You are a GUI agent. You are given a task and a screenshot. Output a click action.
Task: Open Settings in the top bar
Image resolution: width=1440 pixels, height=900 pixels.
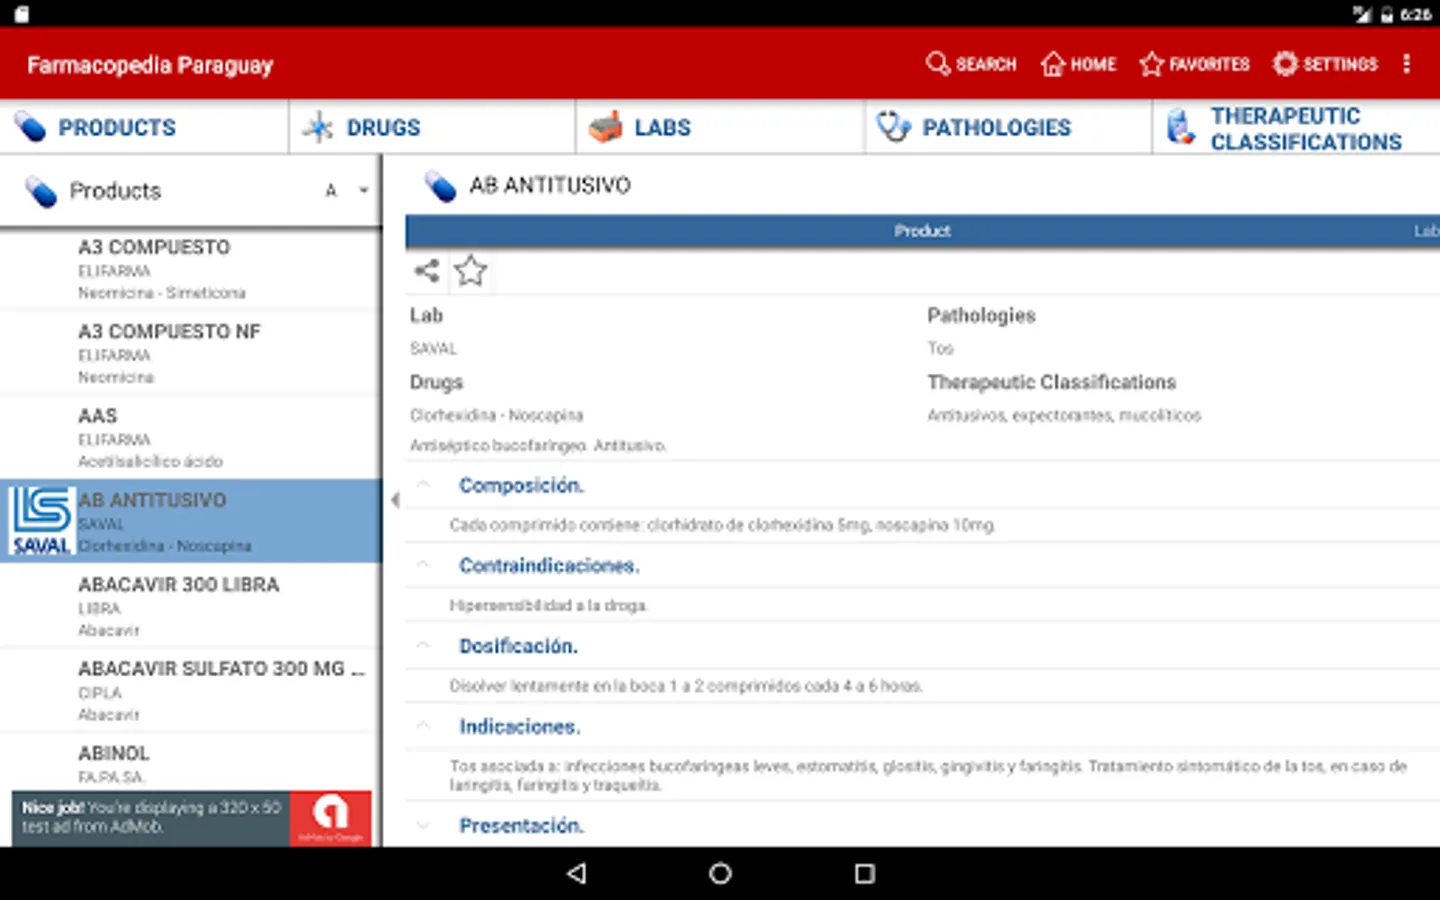(x=1325, y=64)
